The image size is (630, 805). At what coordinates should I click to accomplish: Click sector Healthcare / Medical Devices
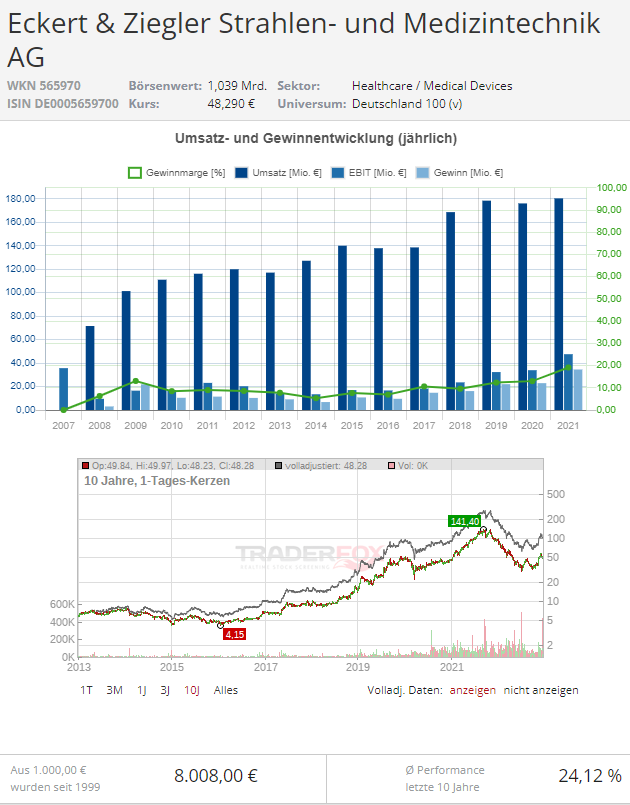click(x=432, y=86)
